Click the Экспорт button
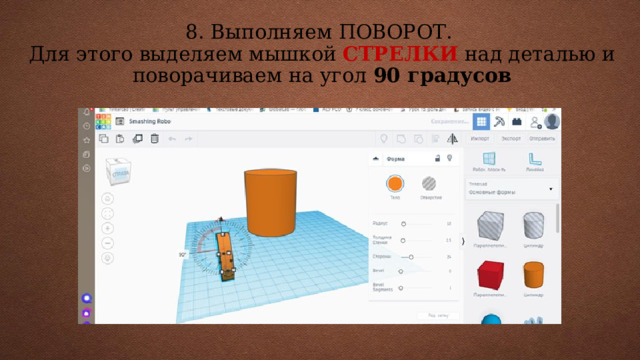 tap(511, 139)
